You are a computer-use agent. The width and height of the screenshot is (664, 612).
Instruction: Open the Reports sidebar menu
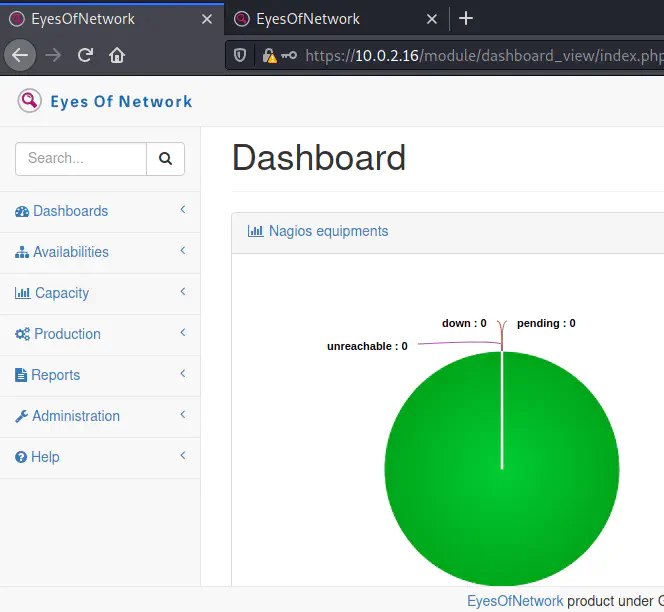pyautogui.click(x=55, y=375)
